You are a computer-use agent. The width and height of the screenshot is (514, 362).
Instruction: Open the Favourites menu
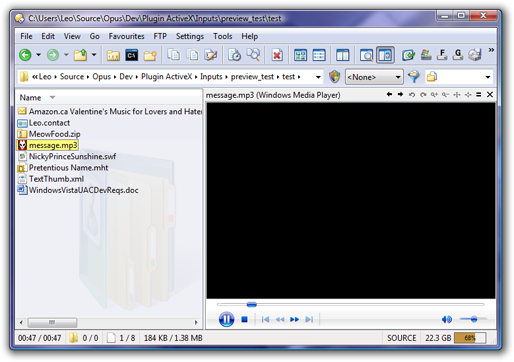click(x=126, y=36)
